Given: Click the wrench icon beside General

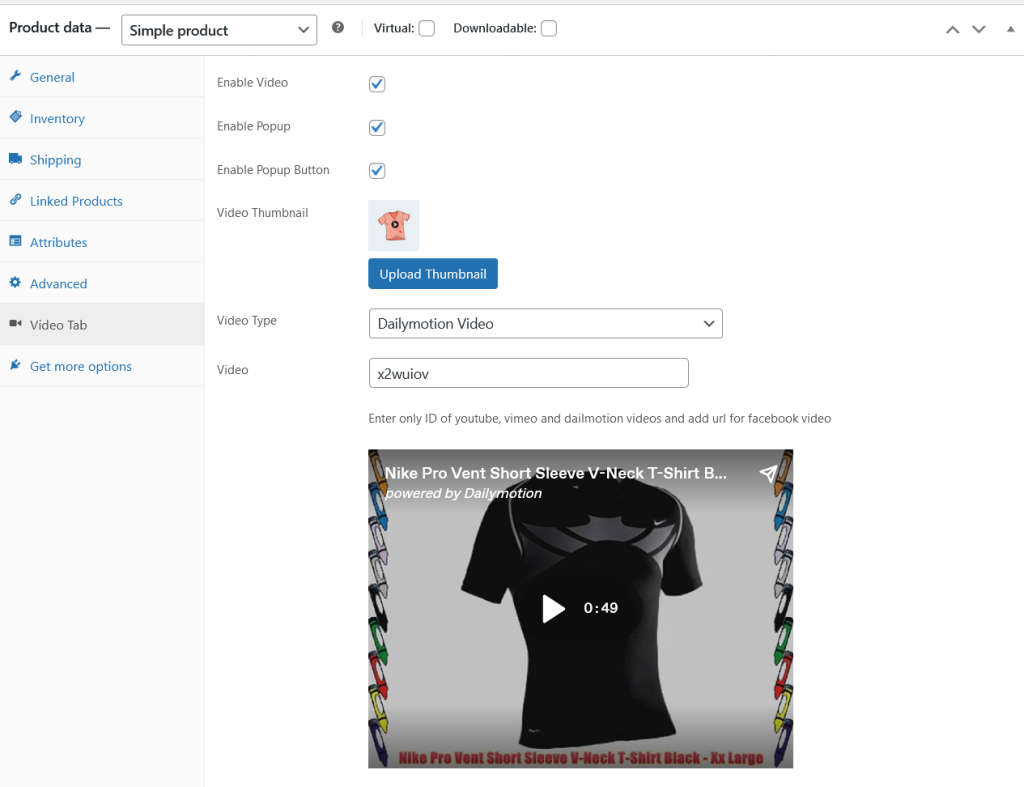Looking at the screenshot, I should tap(15, 77).
